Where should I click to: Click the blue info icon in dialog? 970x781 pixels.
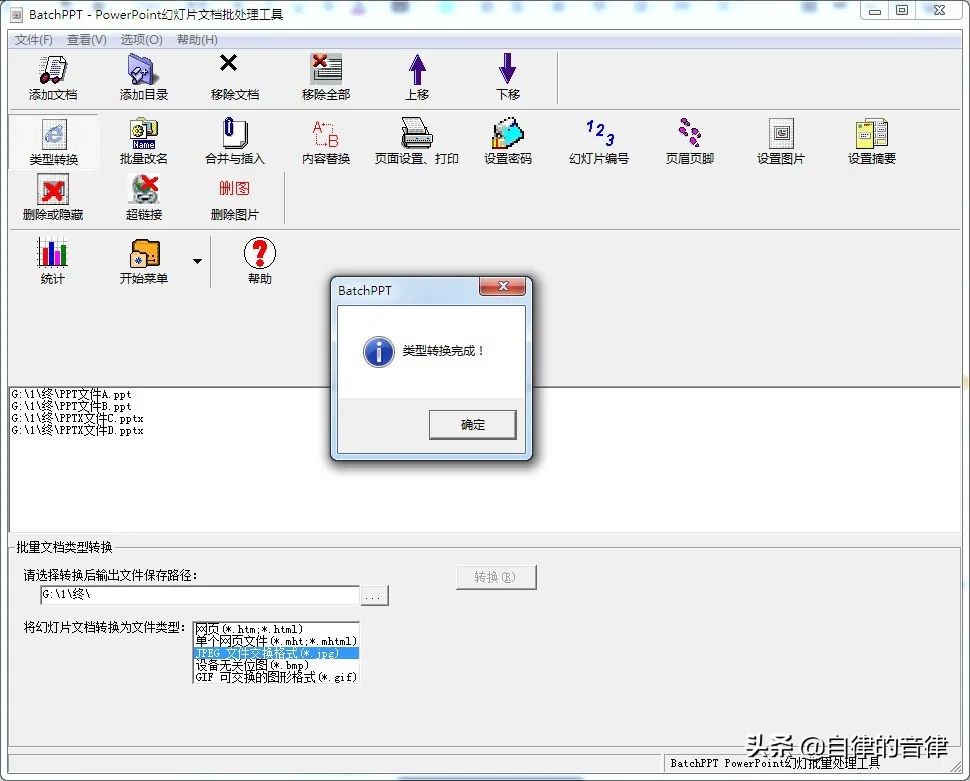(379, 352)
